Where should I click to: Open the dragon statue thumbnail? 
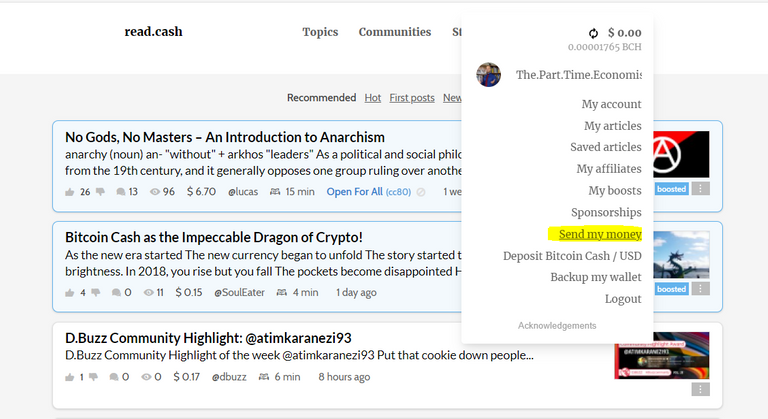(x=681, y=255)
